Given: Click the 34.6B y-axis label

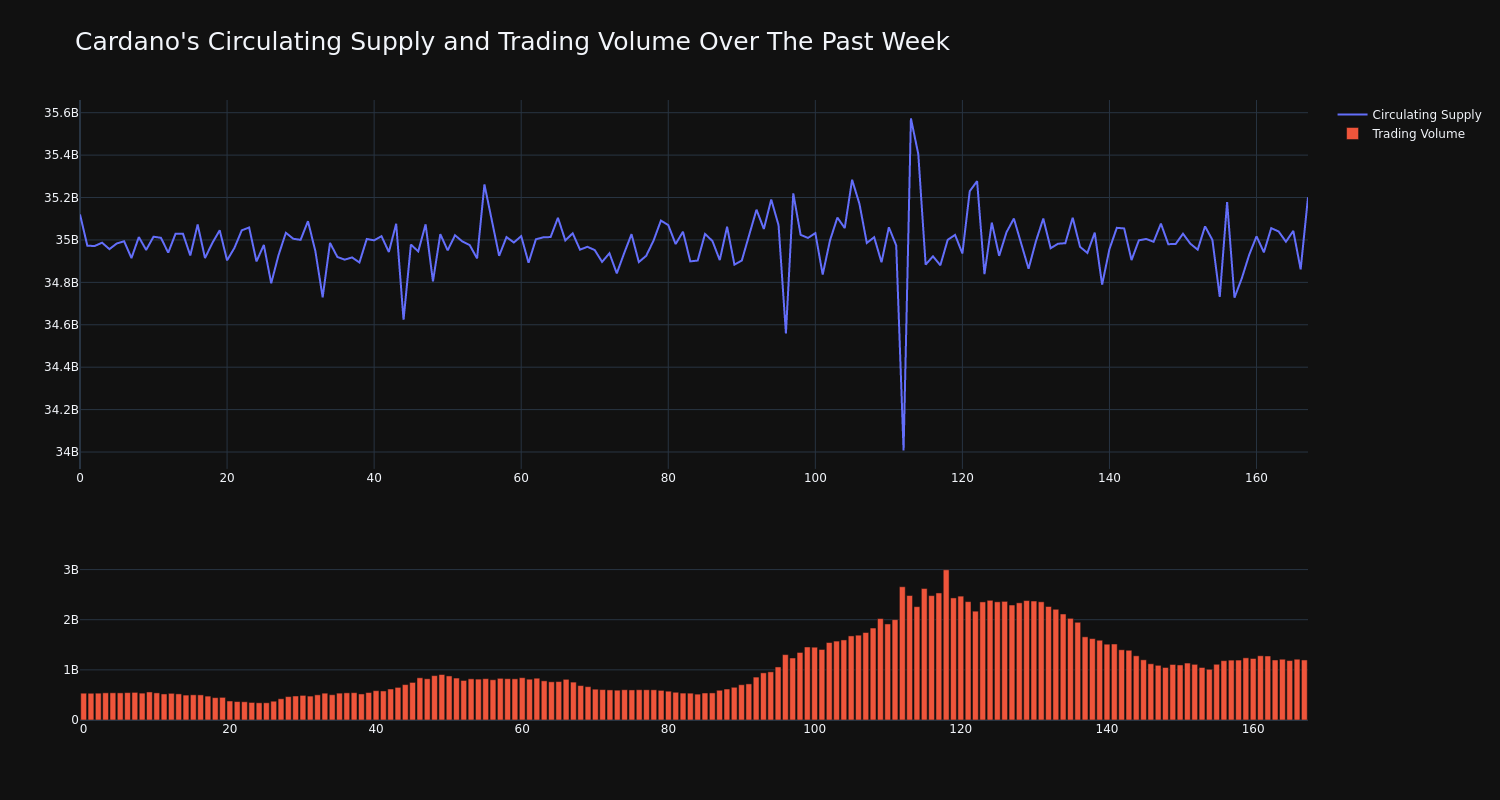Looking at the screenshot, I should point(61,325).
